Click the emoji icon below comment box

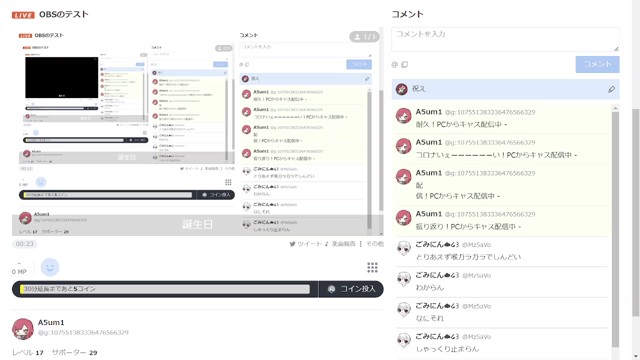(x=394, y=64)
